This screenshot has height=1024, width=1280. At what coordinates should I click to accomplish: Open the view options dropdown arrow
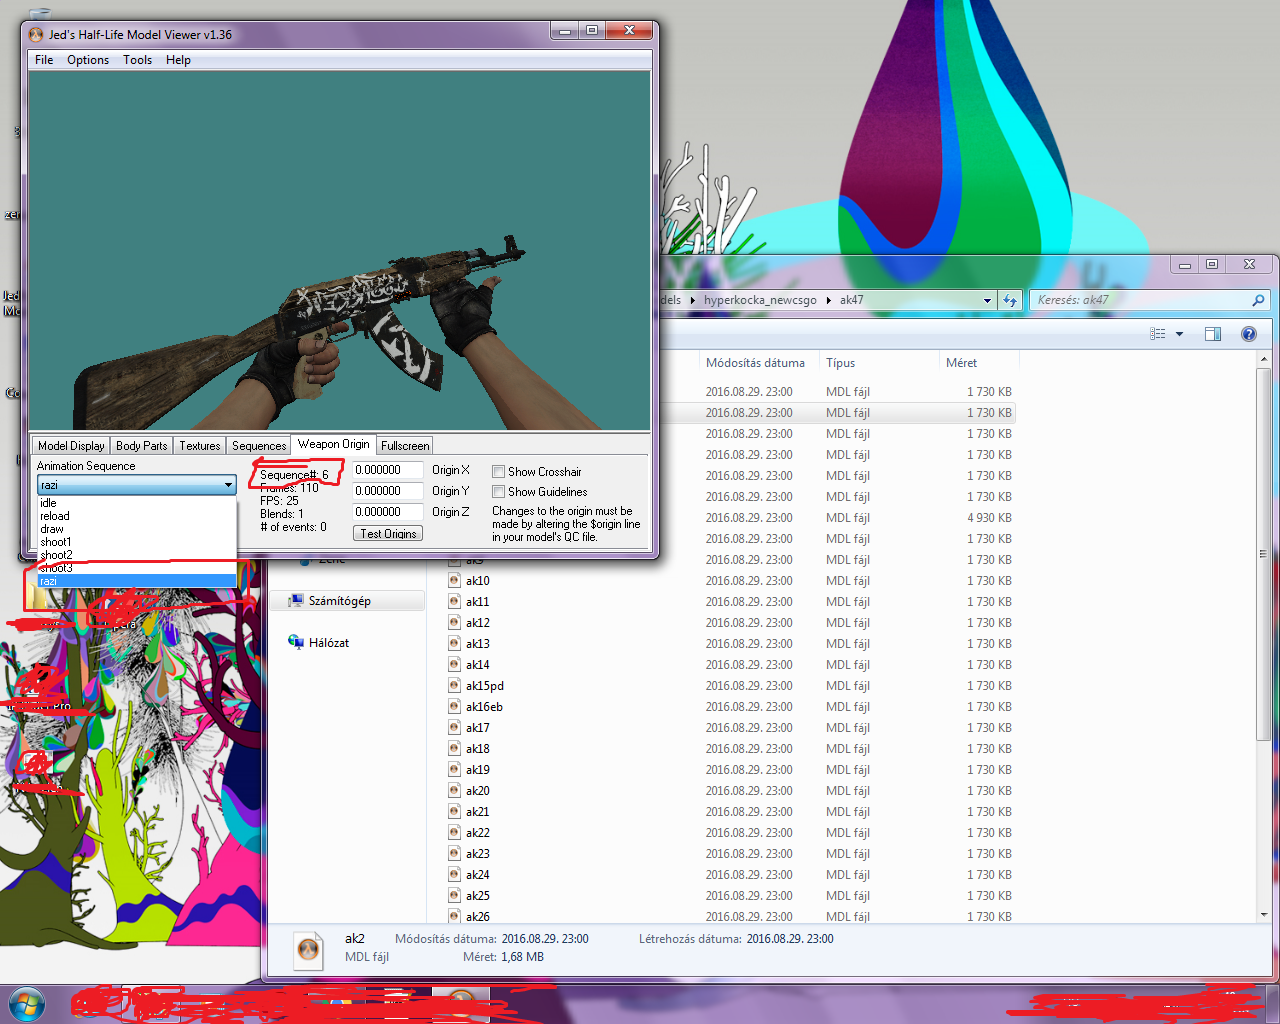point(1180,334)
